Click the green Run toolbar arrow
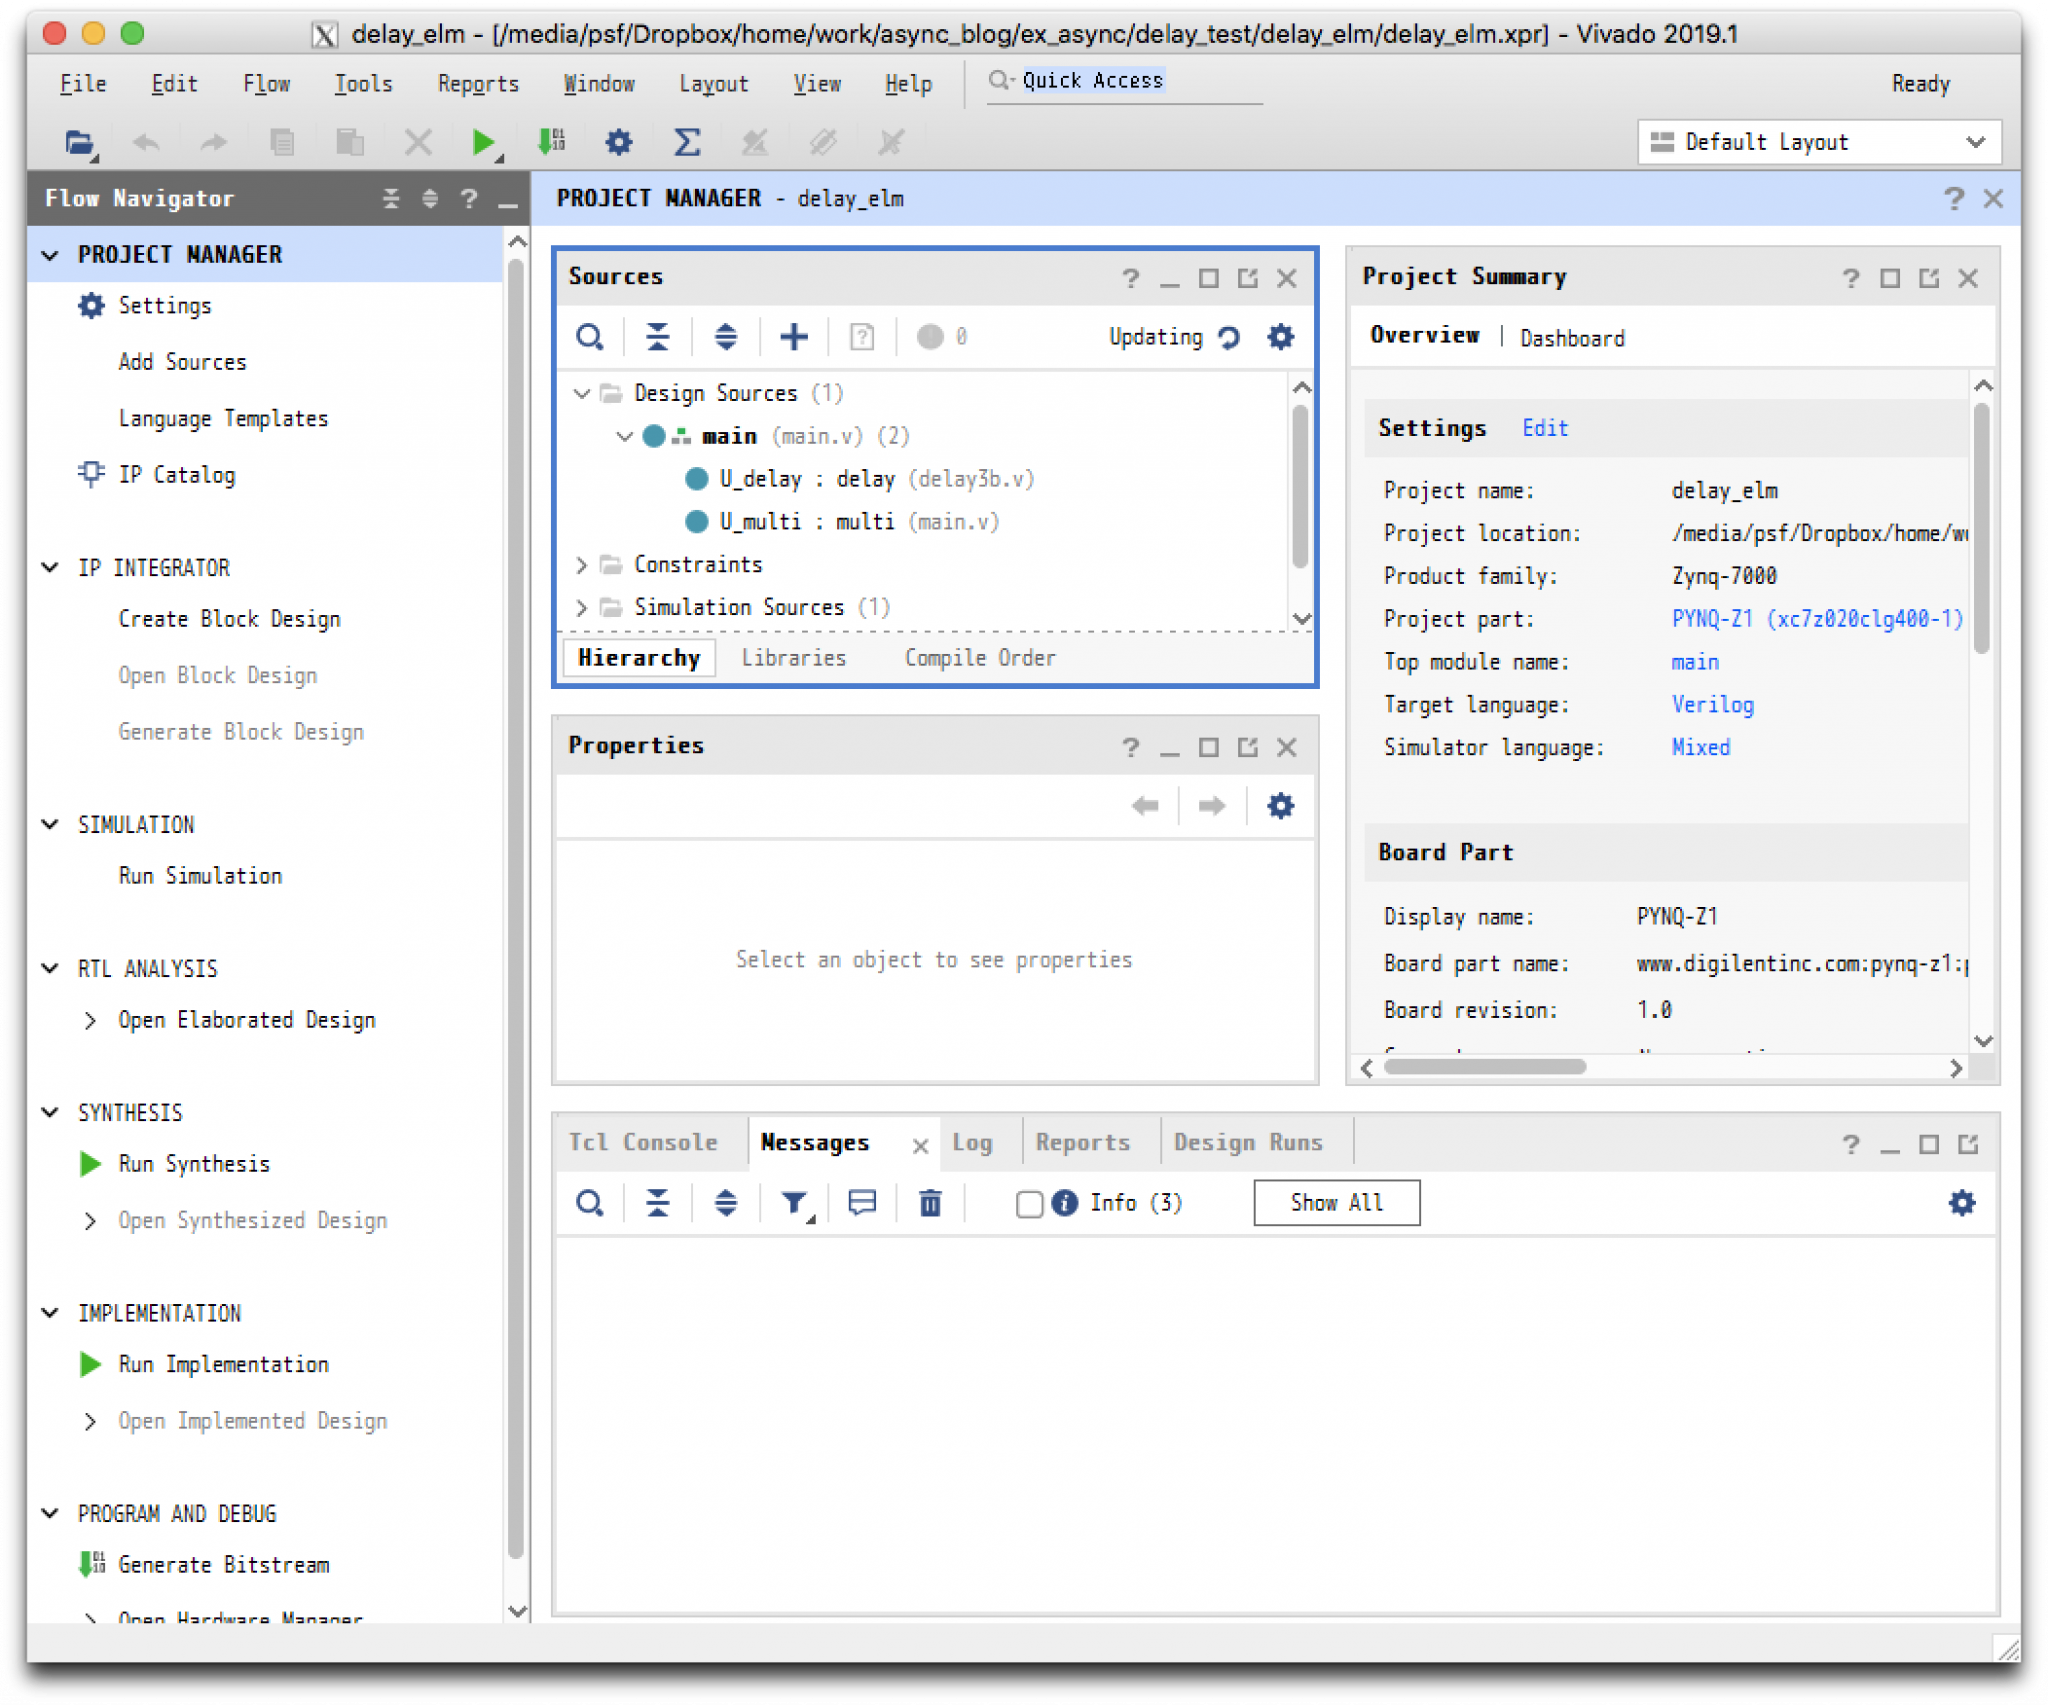 click(x=482, y=143)
